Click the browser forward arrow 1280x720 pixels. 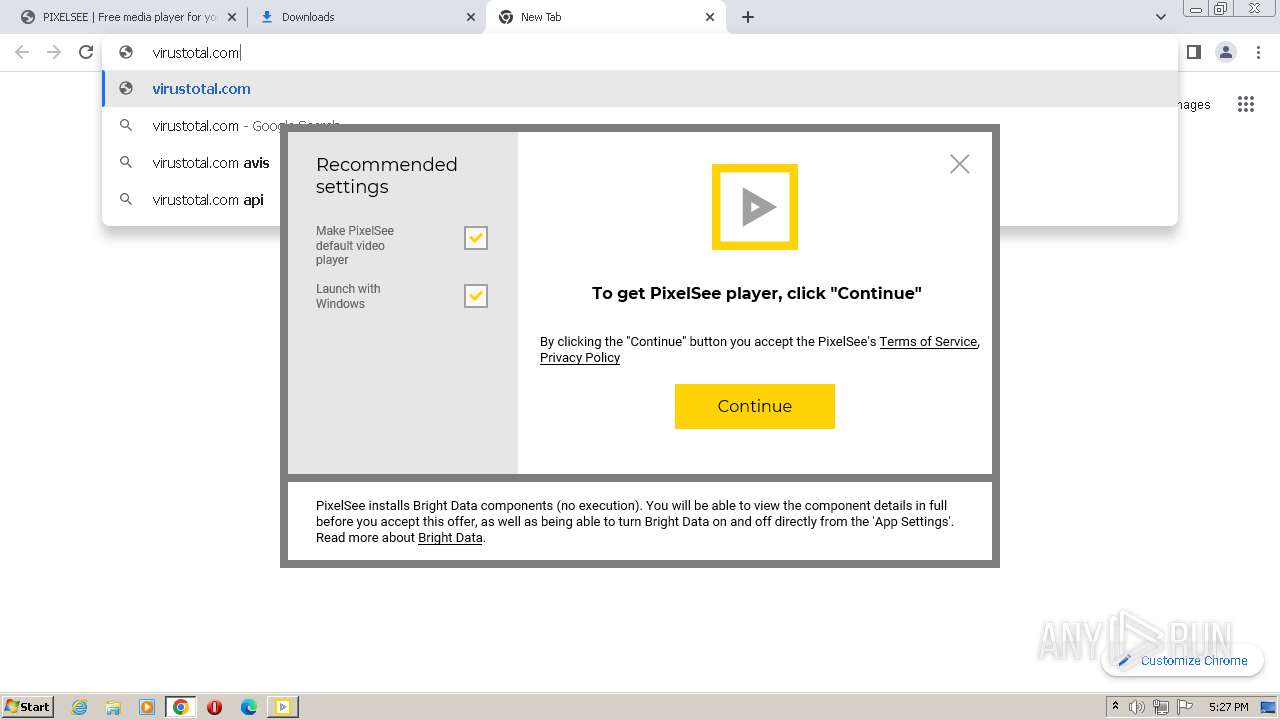[x=54, y=52]
